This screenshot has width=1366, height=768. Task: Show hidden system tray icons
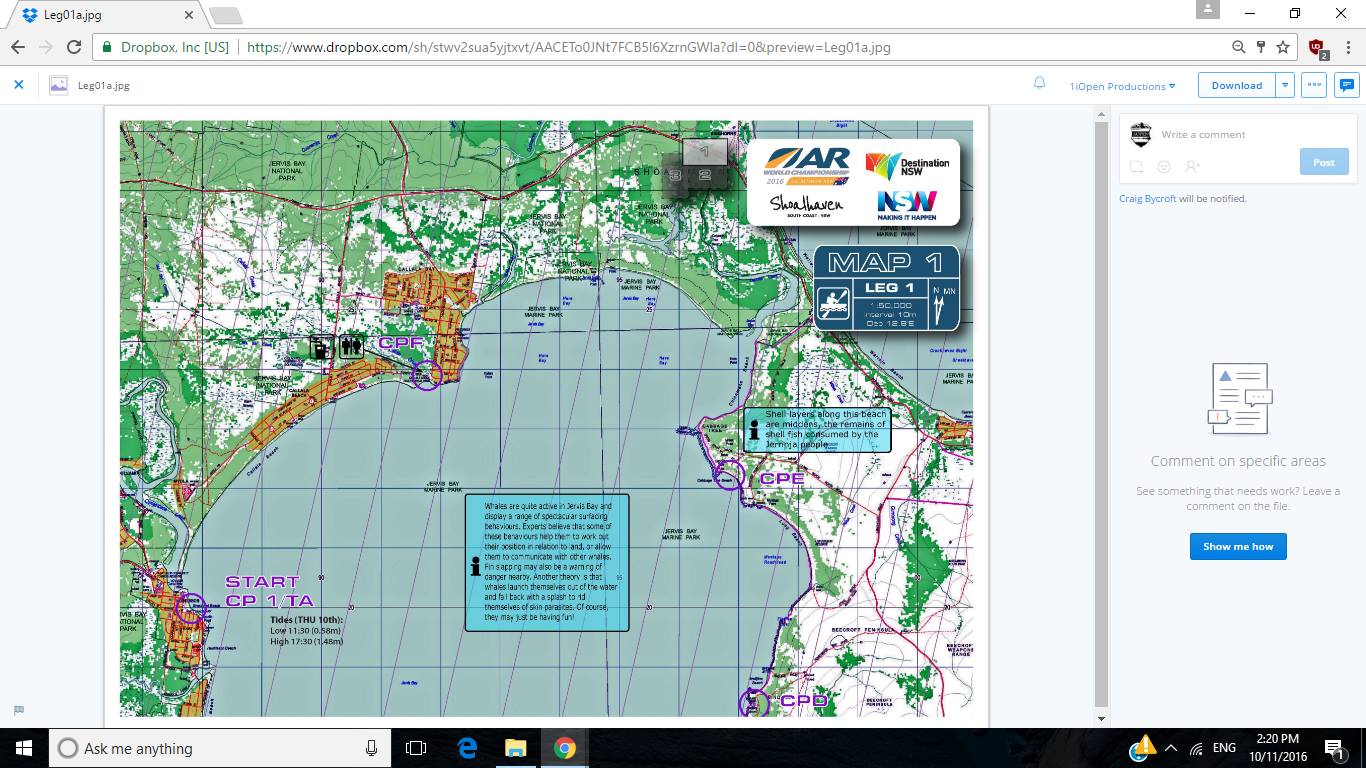tap(1170, 748)
